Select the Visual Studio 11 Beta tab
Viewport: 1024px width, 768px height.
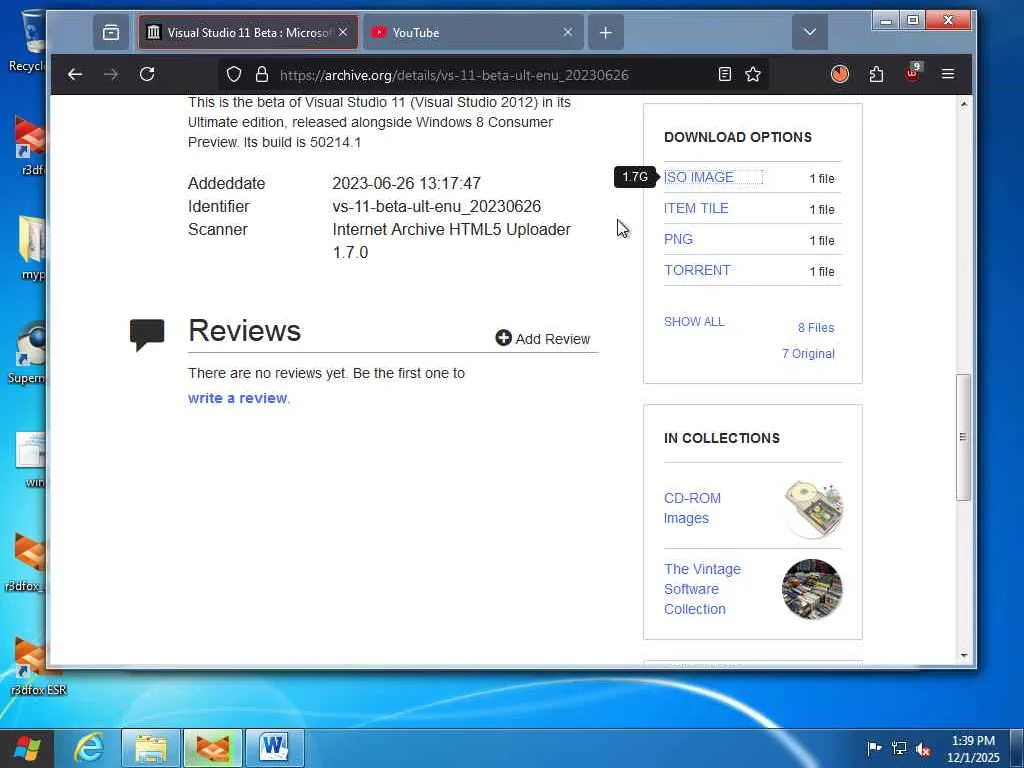point(248,32)
